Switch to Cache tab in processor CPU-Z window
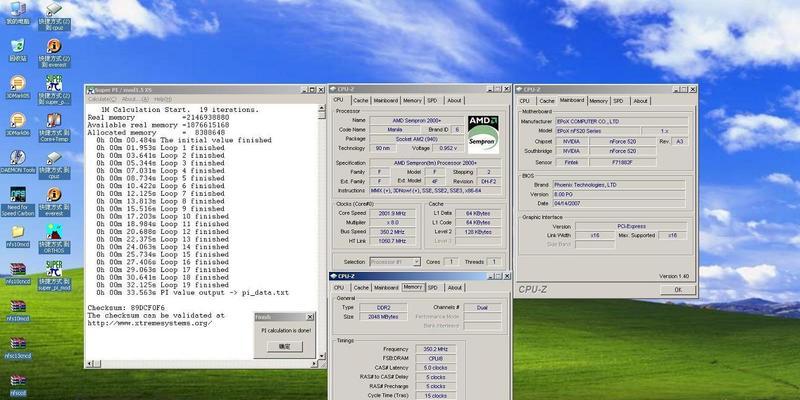 click(360, 101)
